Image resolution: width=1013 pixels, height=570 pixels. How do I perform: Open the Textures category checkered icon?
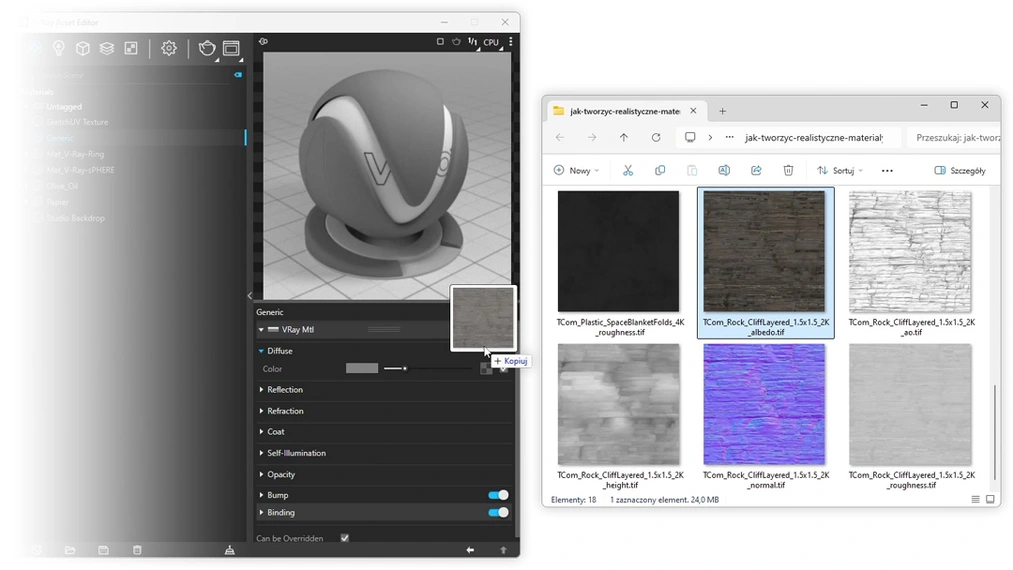[130, 48]
